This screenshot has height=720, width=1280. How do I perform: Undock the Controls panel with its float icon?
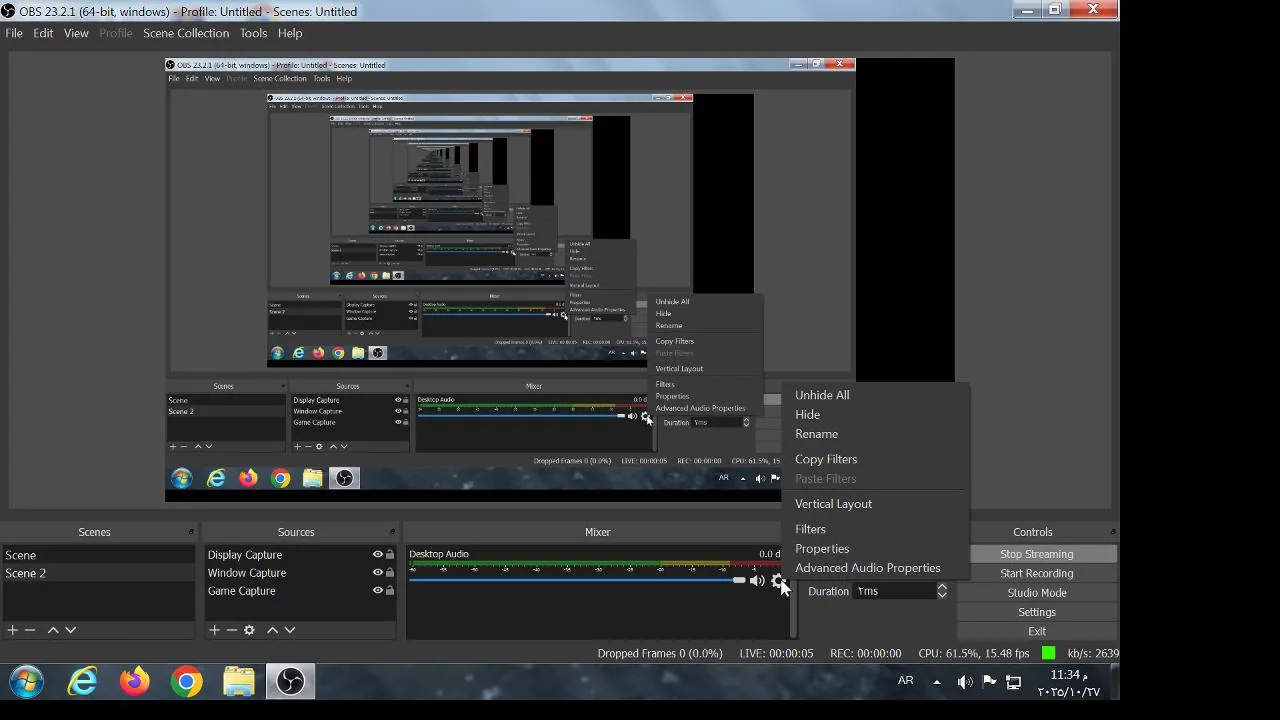point(1112,532)
